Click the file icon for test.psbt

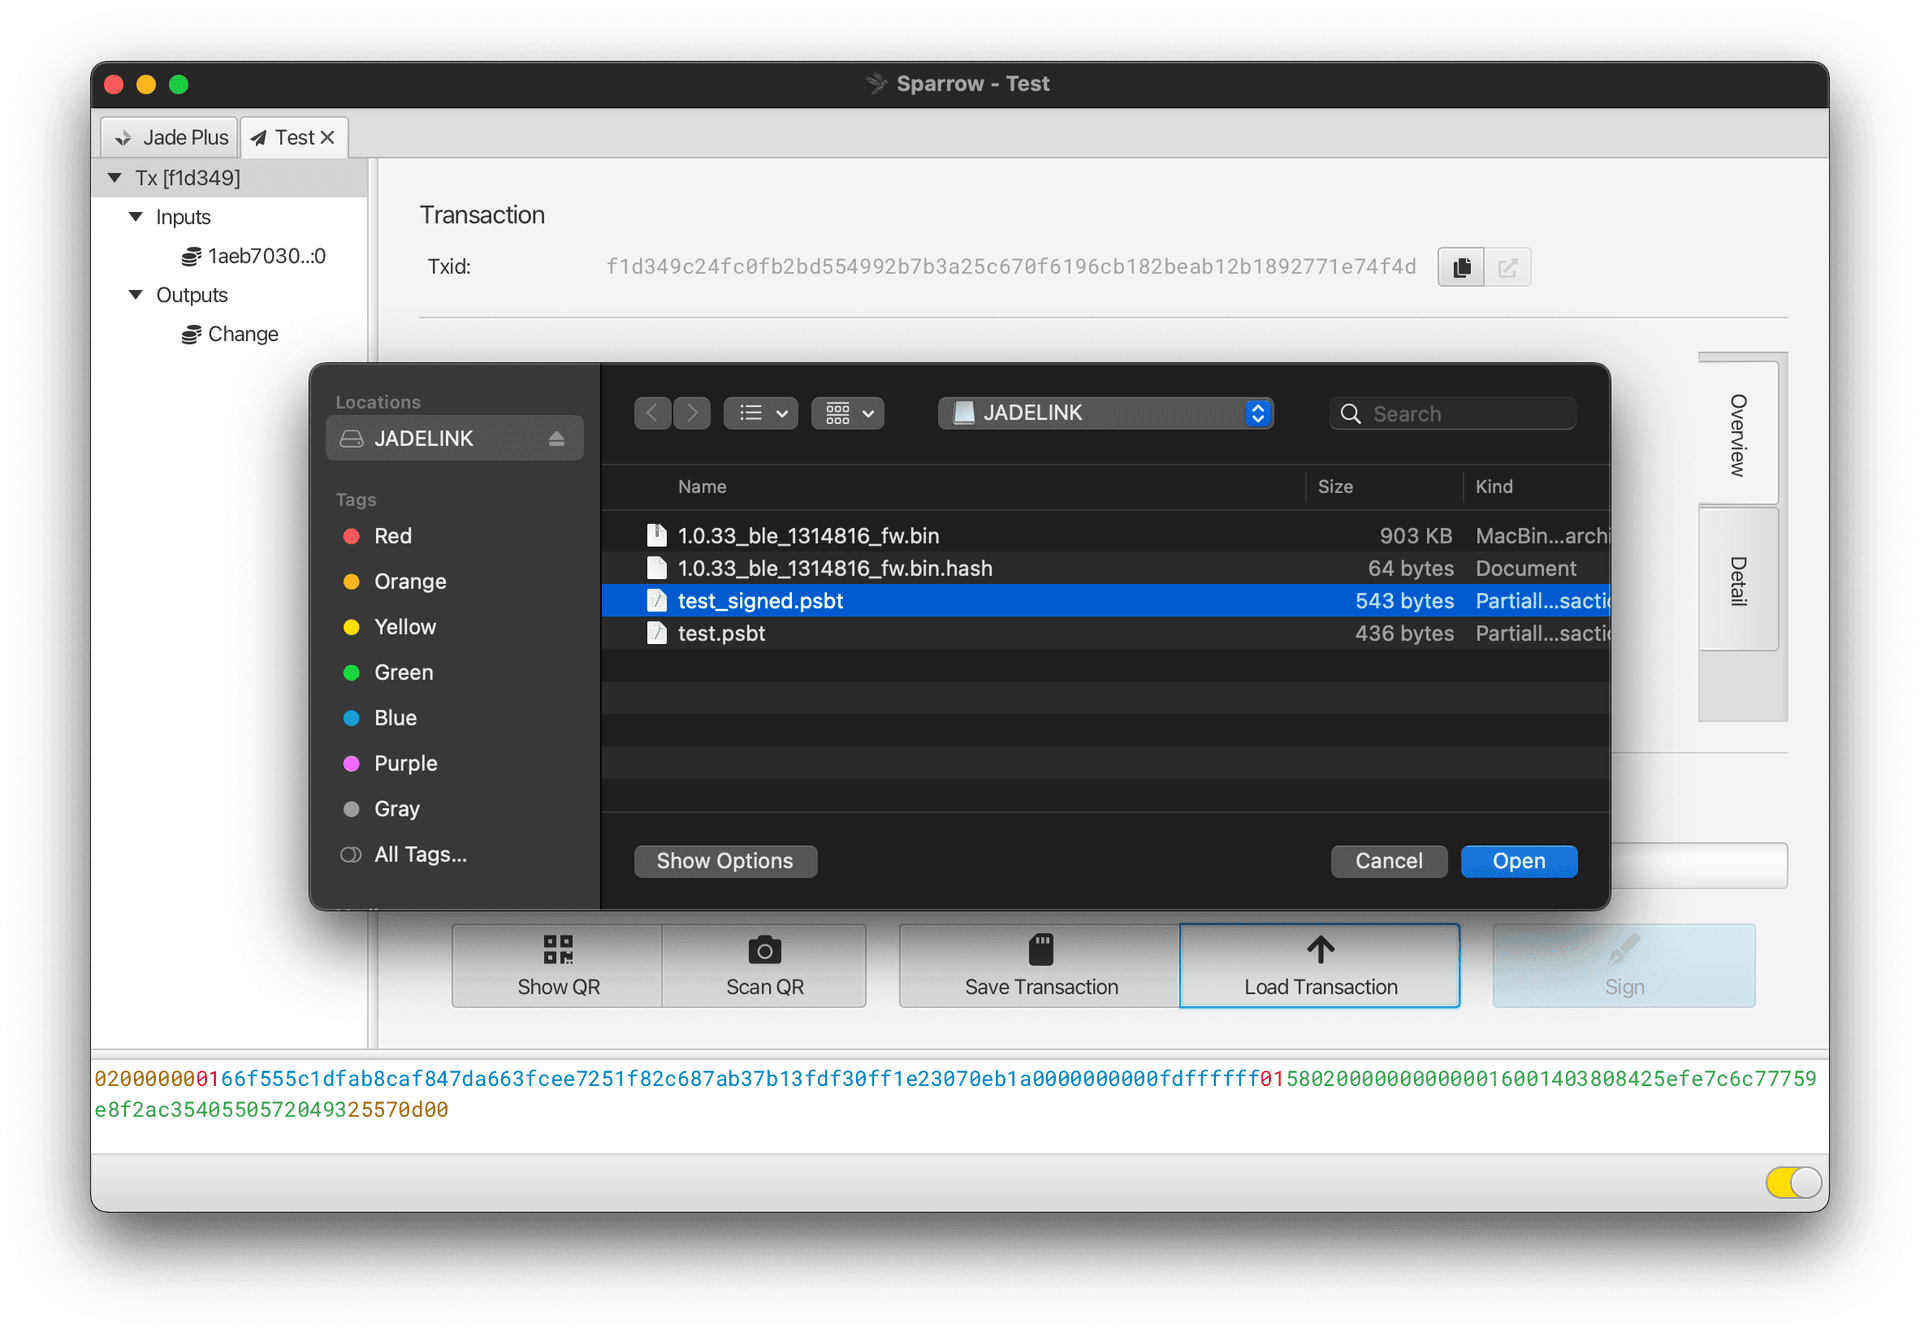point(657,633)
